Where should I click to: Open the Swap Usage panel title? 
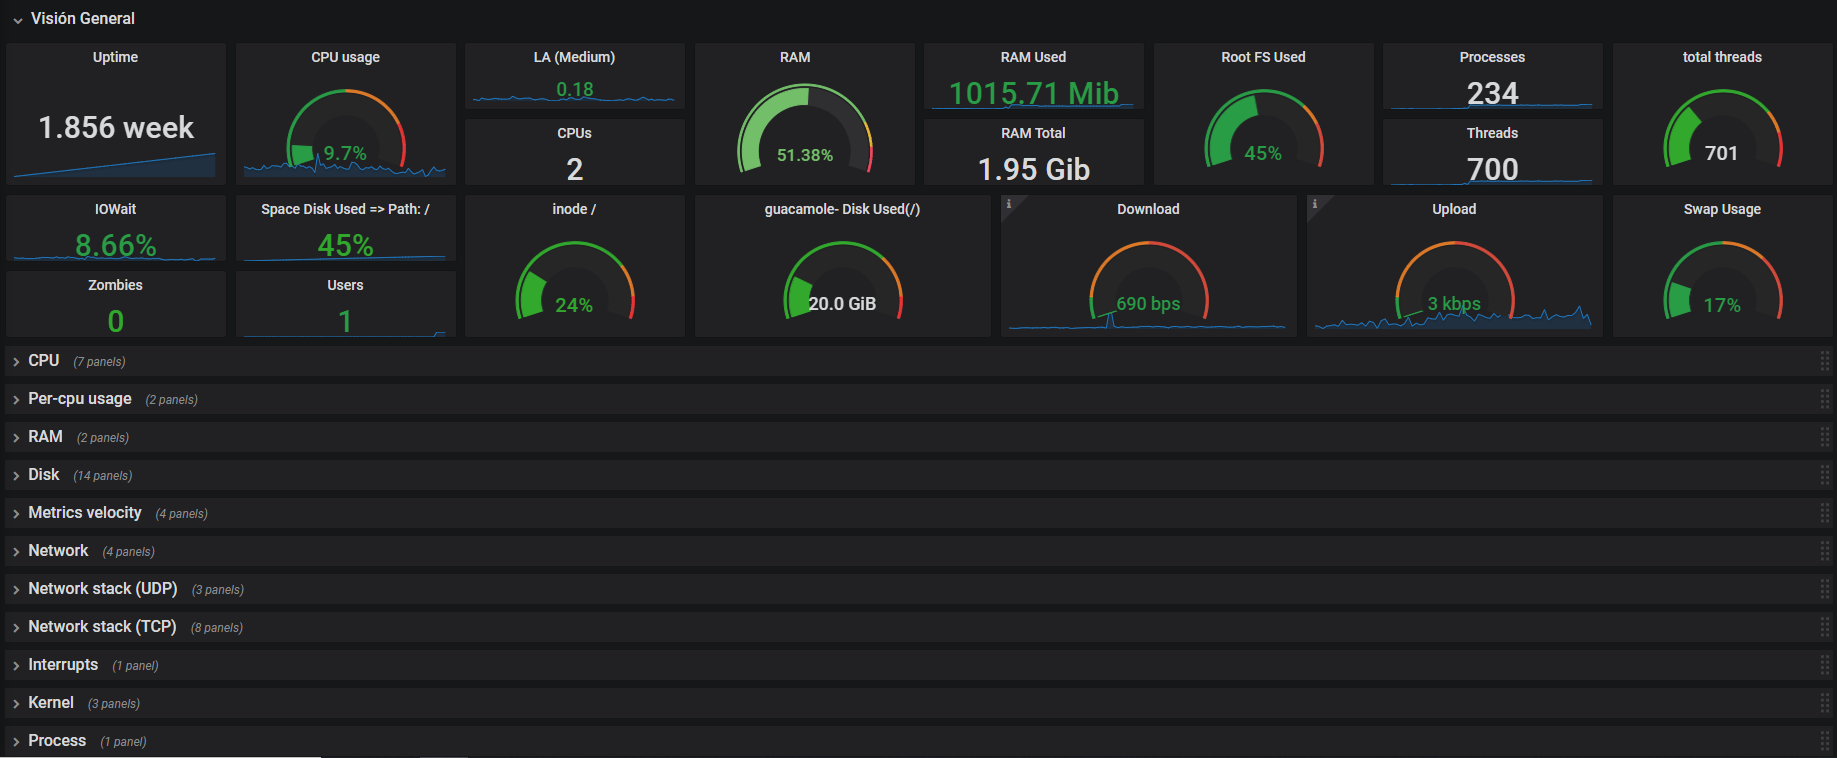tap(1722, 209)
